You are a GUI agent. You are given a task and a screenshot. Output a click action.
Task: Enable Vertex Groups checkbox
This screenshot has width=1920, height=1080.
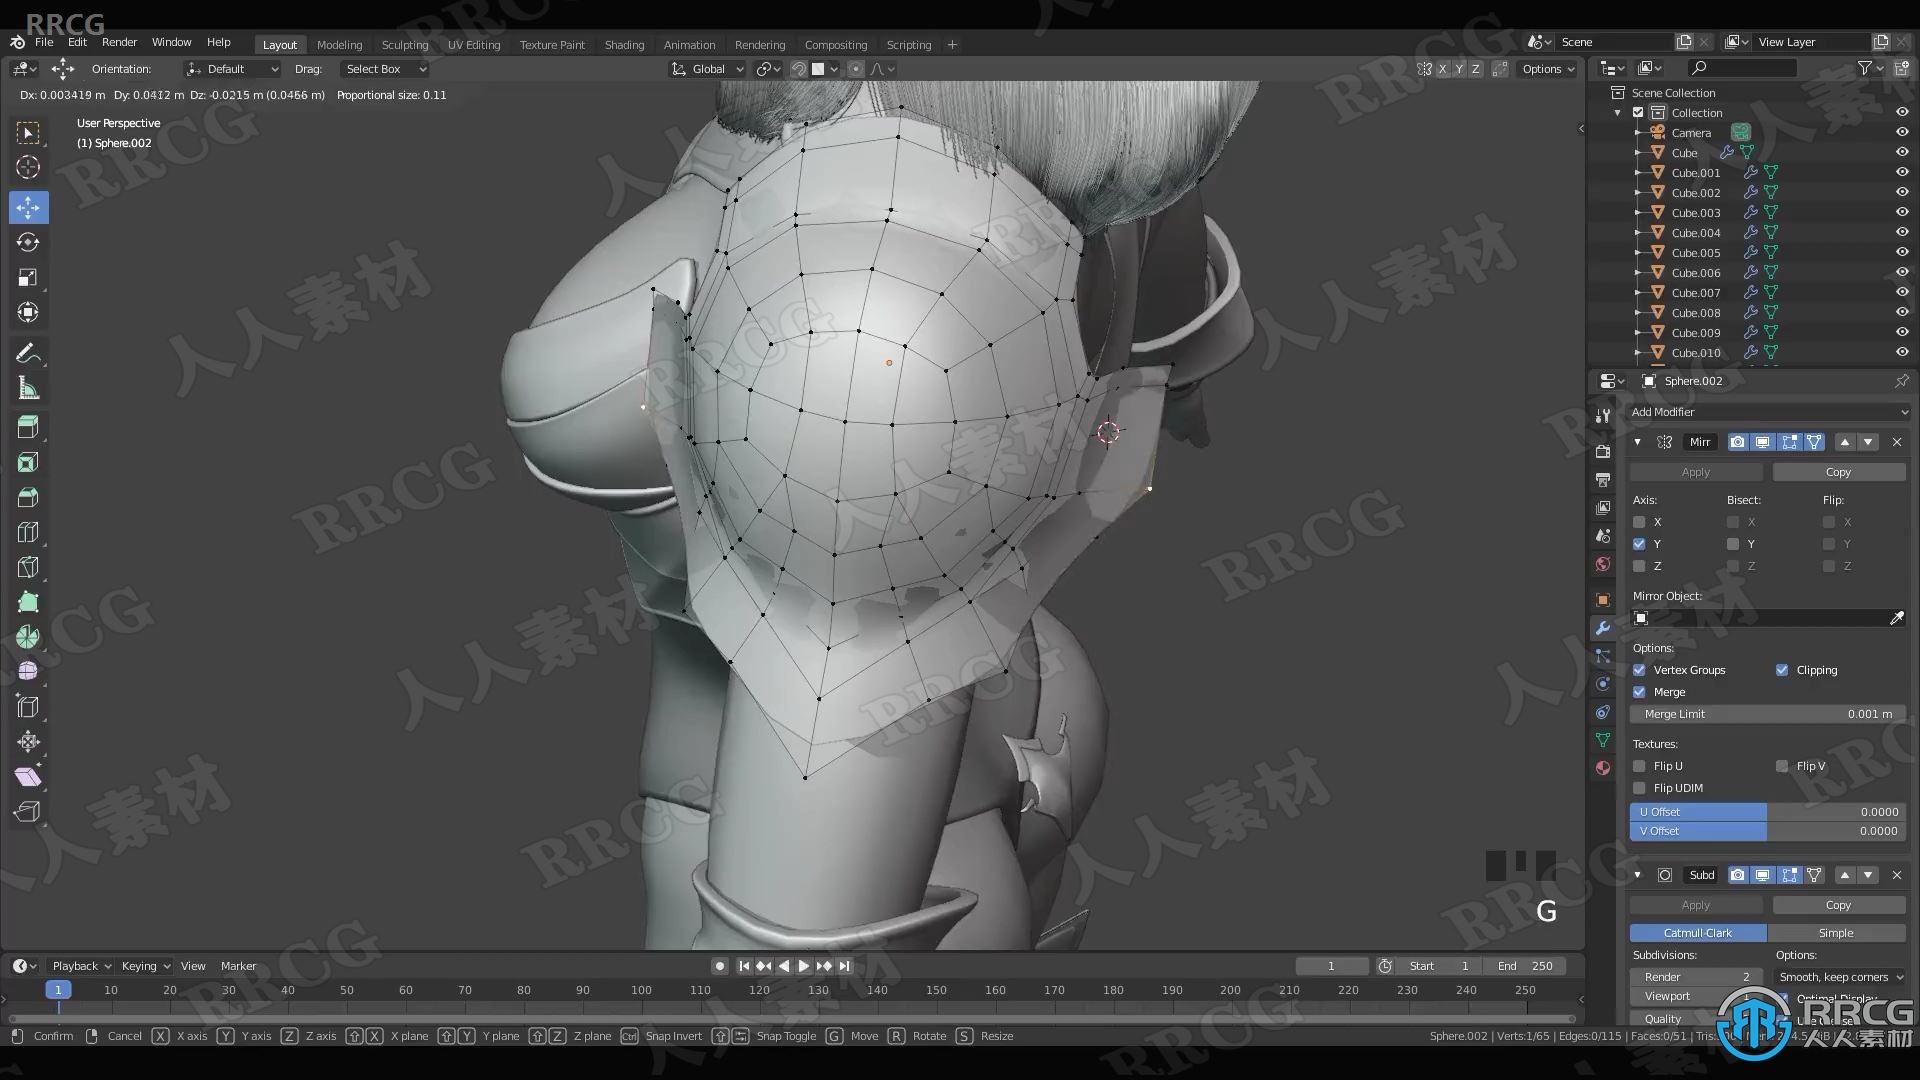pos(1640,669)
